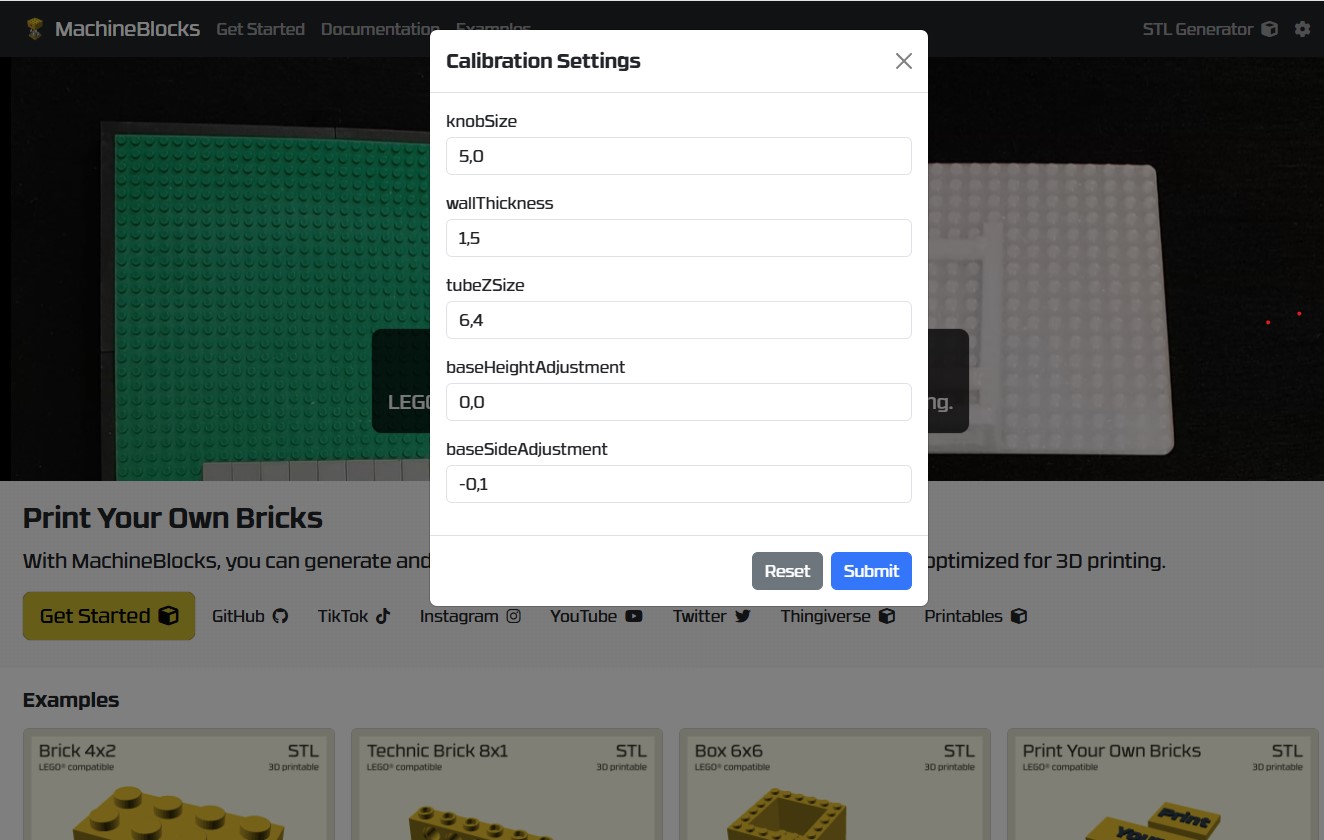Open the Brick 4x2 example thumbnail
1324x840 pixels.
[178, 790]
